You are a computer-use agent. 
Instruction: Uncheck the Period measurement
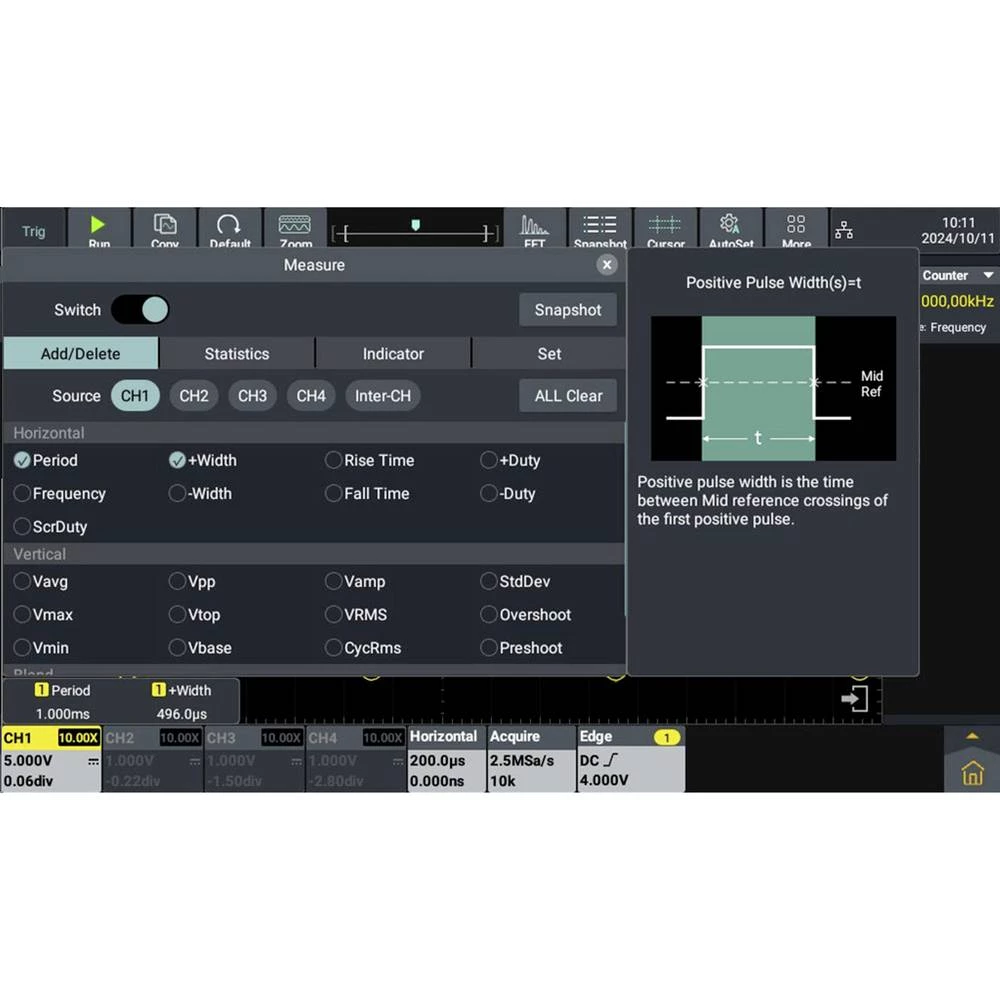pyautogui.click(x=23, y=461)
